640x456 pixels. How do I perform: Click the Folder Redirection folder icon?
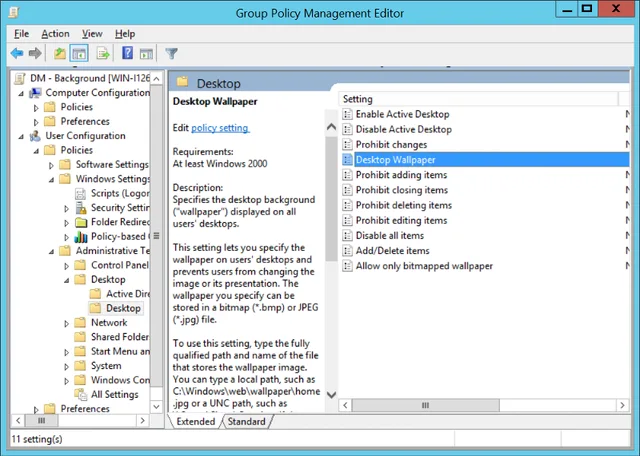coord(81,222)
